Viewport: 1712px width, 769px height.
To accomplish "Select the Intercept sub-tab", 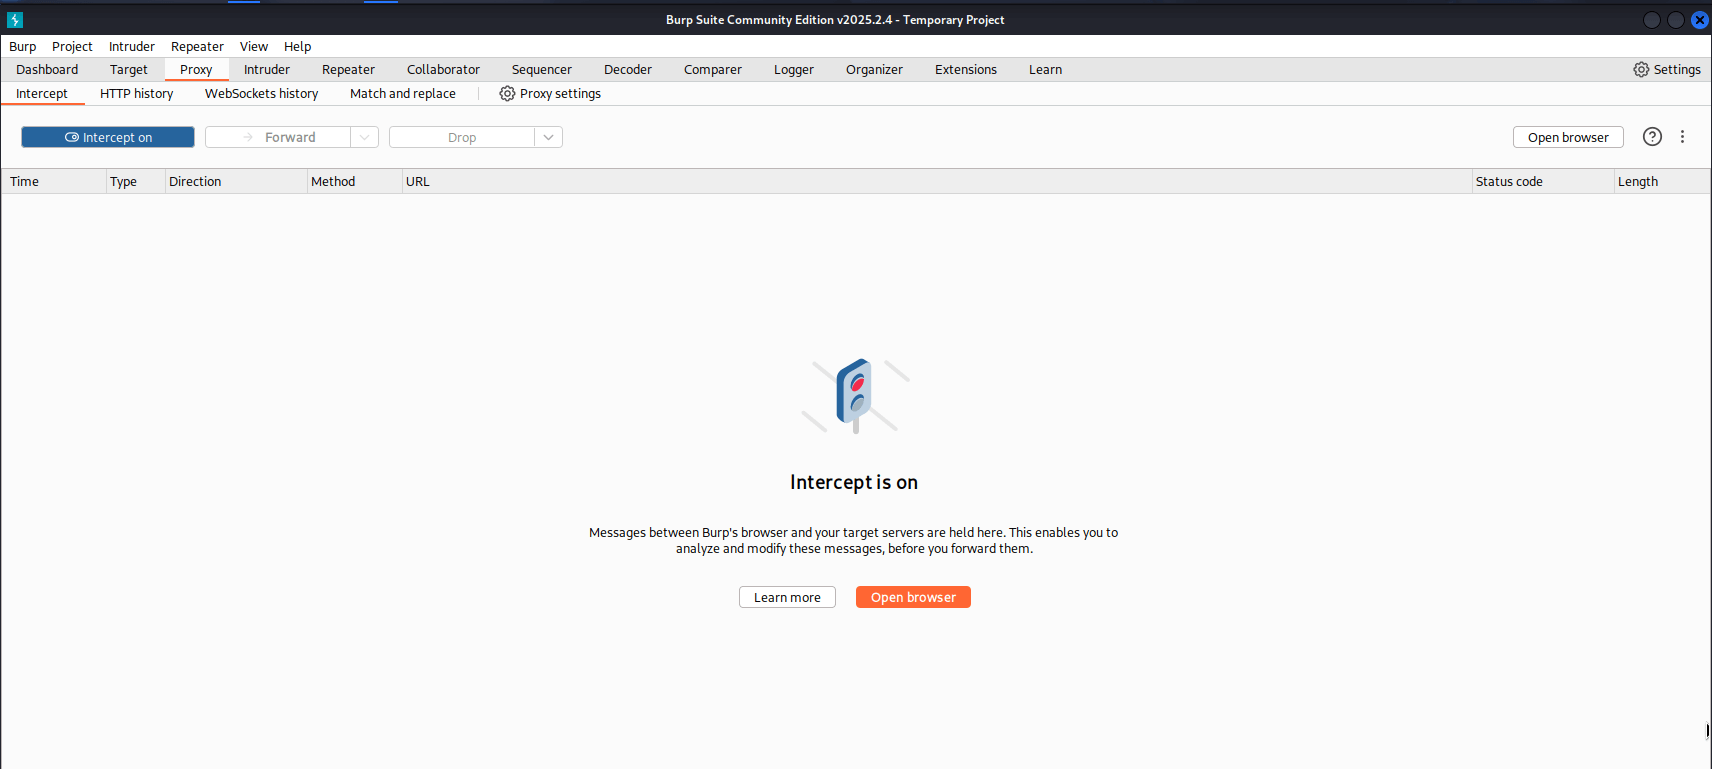I will pyautogui.click(x=42, y=94).
